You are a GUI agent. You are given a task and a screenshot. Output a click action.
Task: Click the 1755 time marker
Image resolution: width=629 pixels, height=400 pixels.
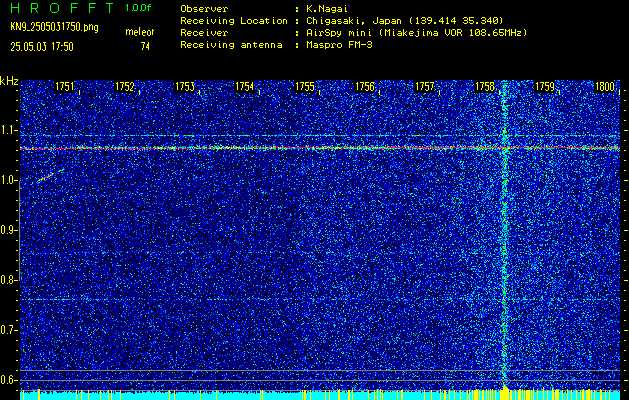point(305,86)
